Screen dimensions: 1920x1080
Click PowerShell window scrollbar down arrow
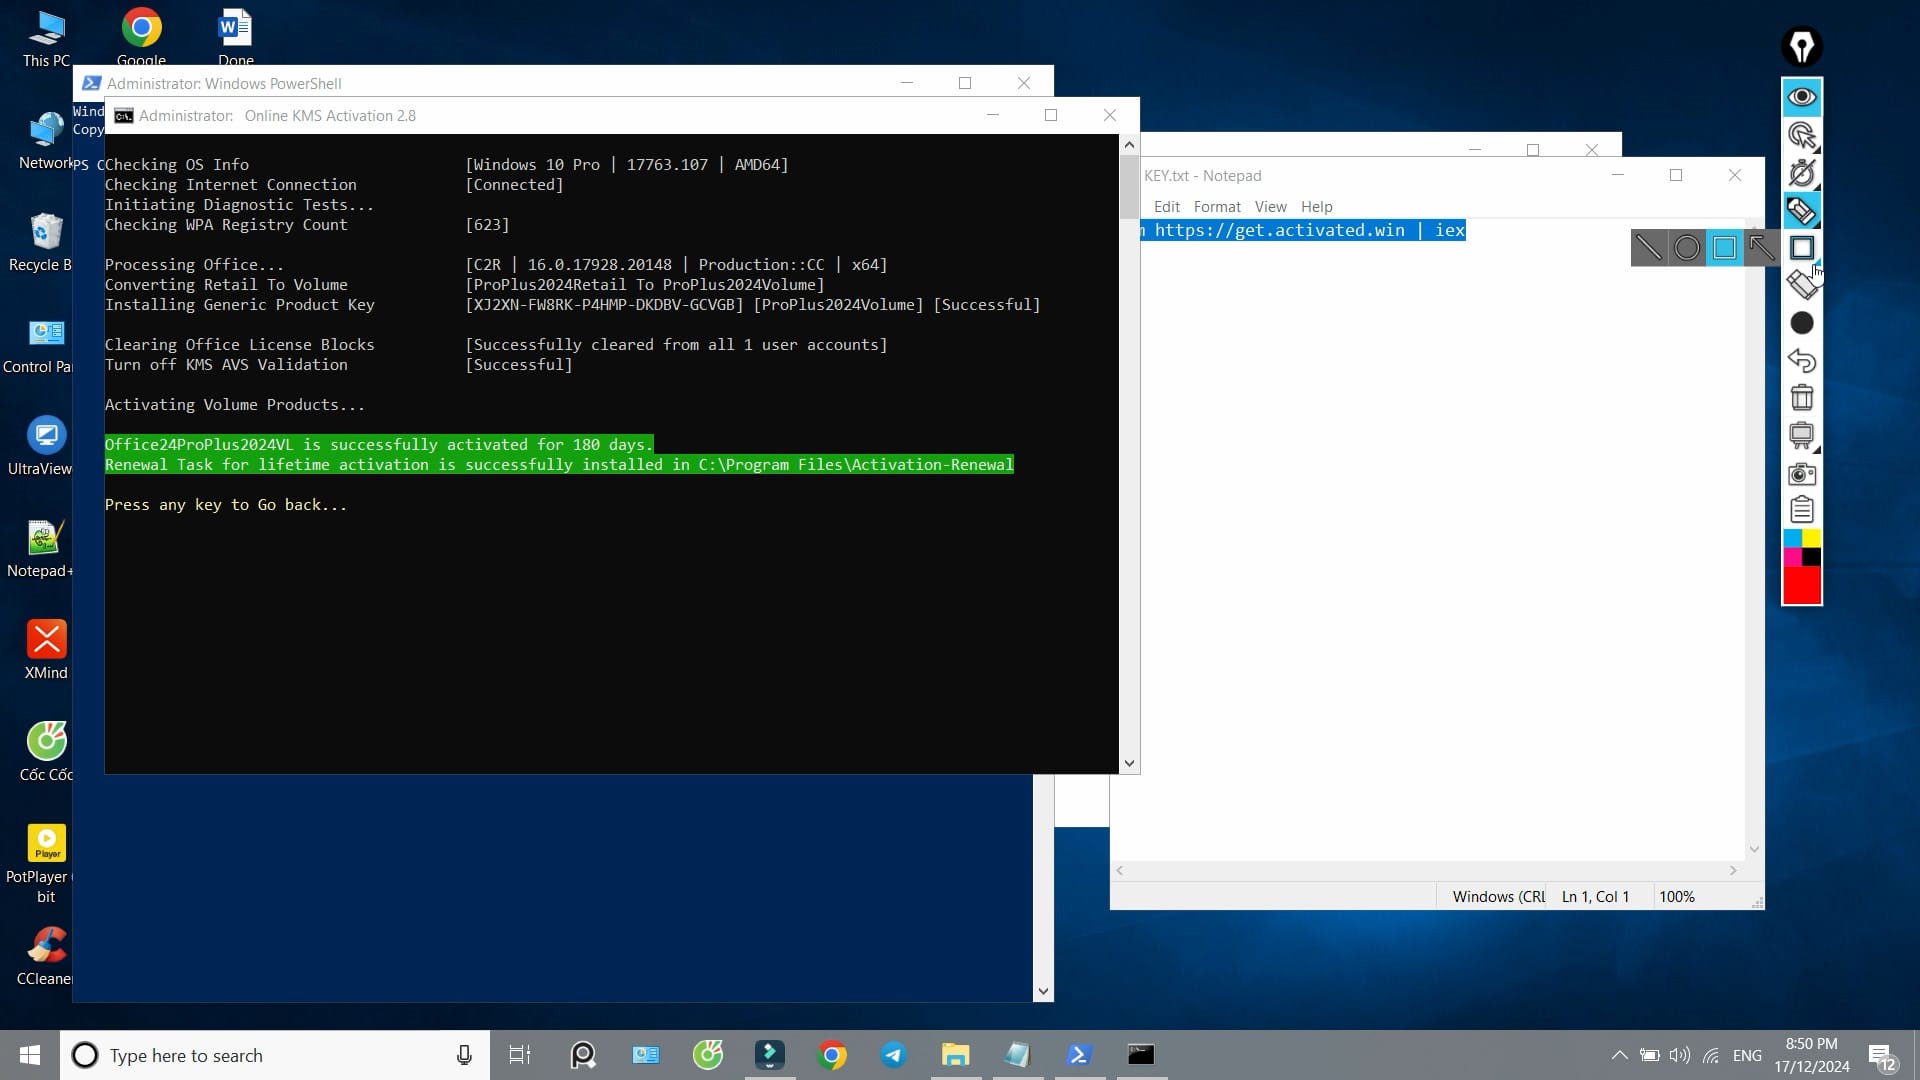click(1043, 992)
